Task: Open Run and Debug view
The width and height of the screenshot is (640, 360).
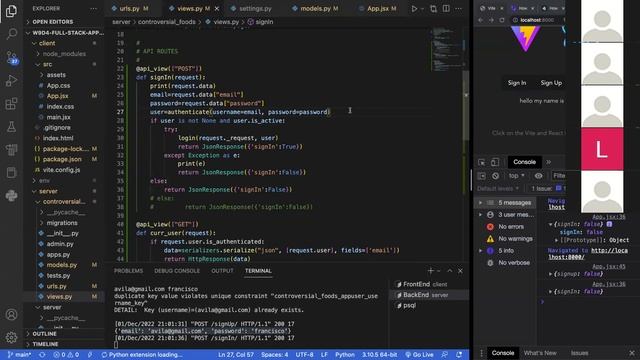Action: (x=11, y=80)
